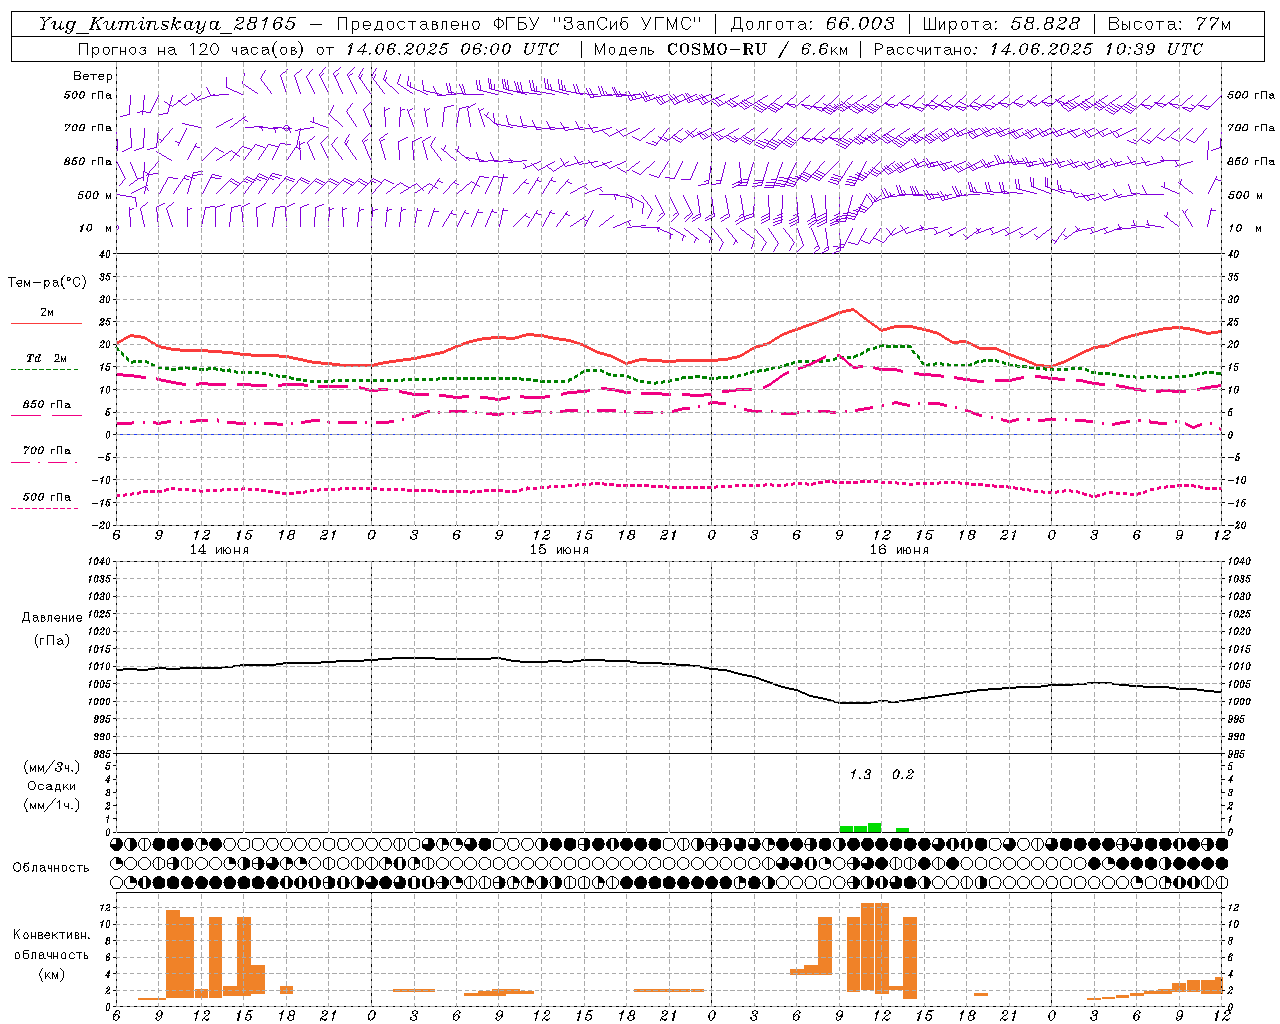
Task: Click the (гПа) pressure unit label
Action: [x=51, y=640]
